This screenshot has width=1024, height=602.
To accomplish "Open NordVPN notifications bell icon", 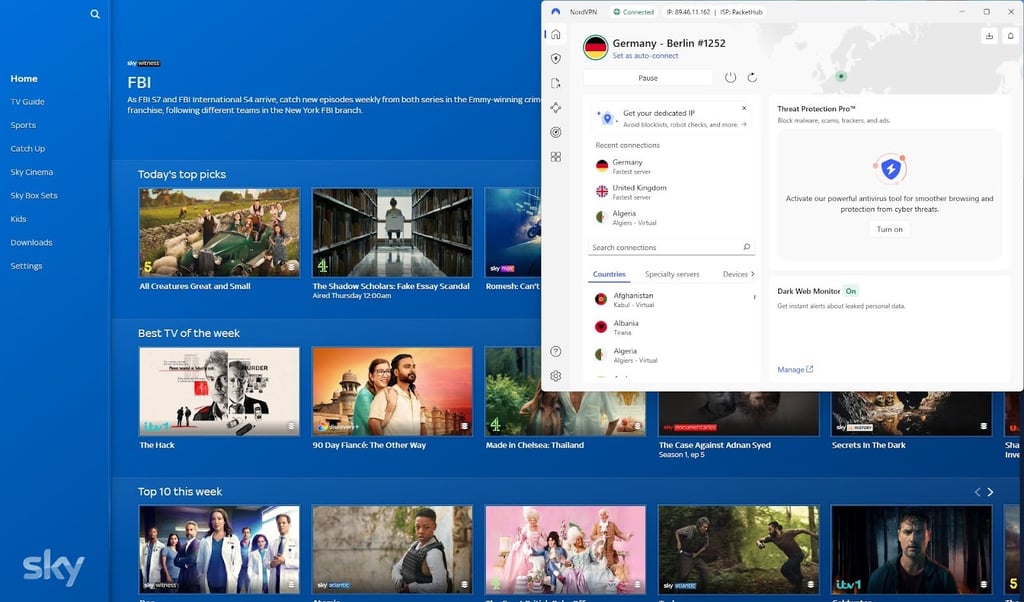I will (1011, 36).
